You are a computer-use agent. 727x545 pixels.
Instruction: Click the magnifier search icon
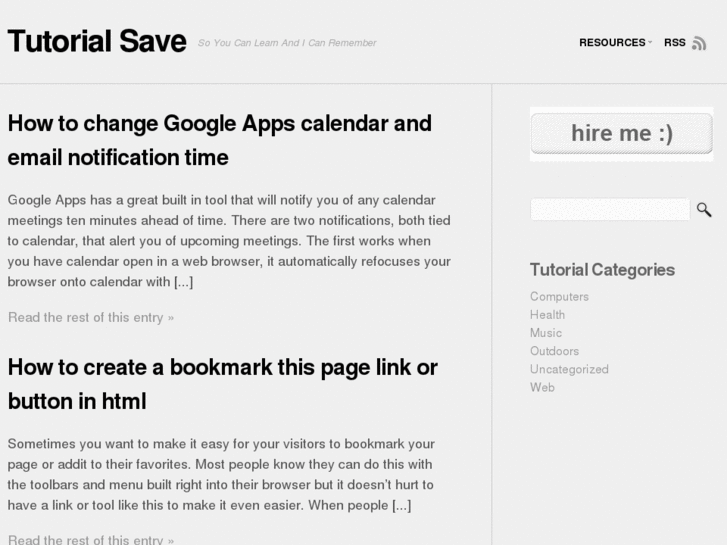coord(704,209)
